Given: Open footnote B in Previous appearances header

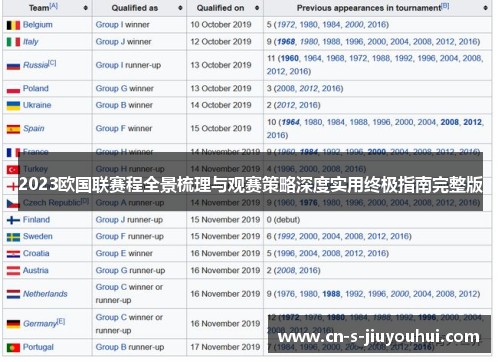Looking at the screenshot, I should click(445, 6).
